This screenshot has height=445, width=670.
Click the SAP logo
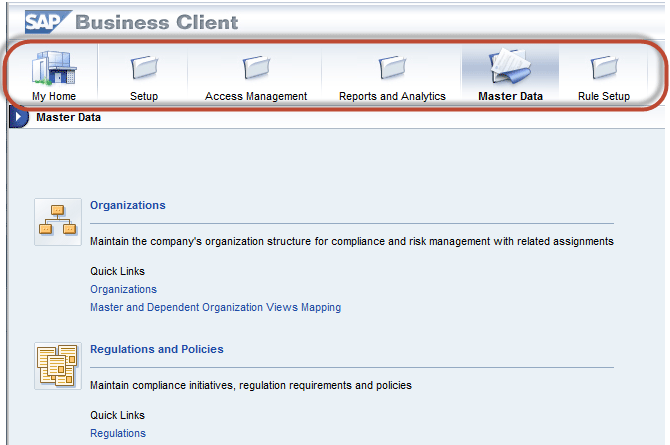[47, 22]
